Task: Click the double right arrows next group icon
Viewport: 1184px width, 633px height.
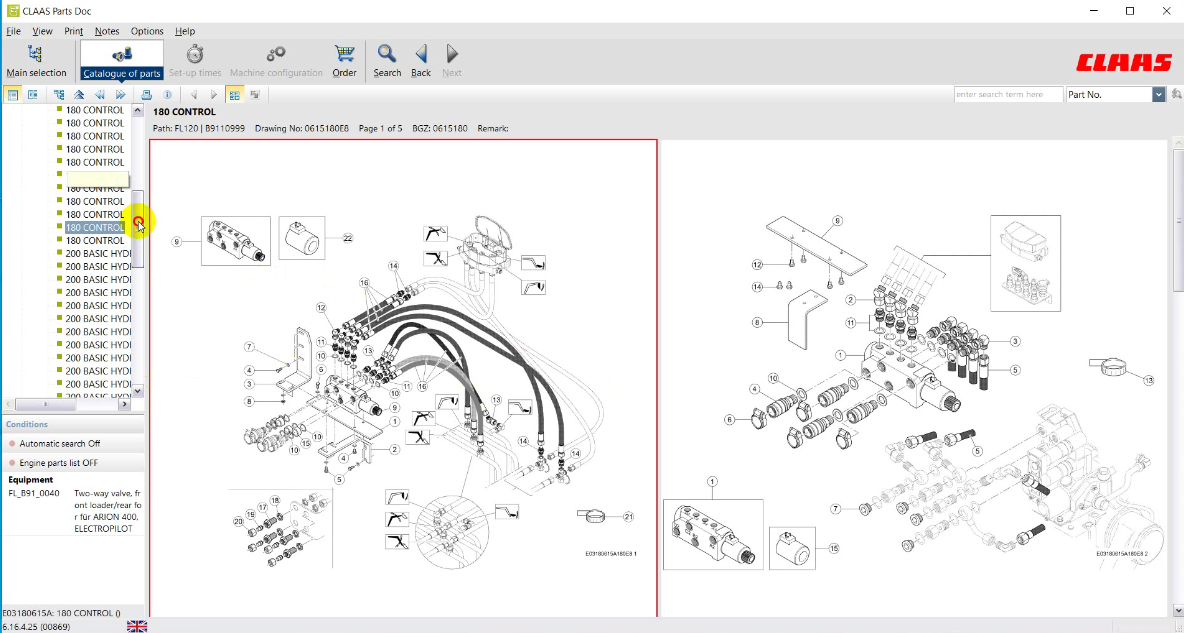Action: coord(120,94)
